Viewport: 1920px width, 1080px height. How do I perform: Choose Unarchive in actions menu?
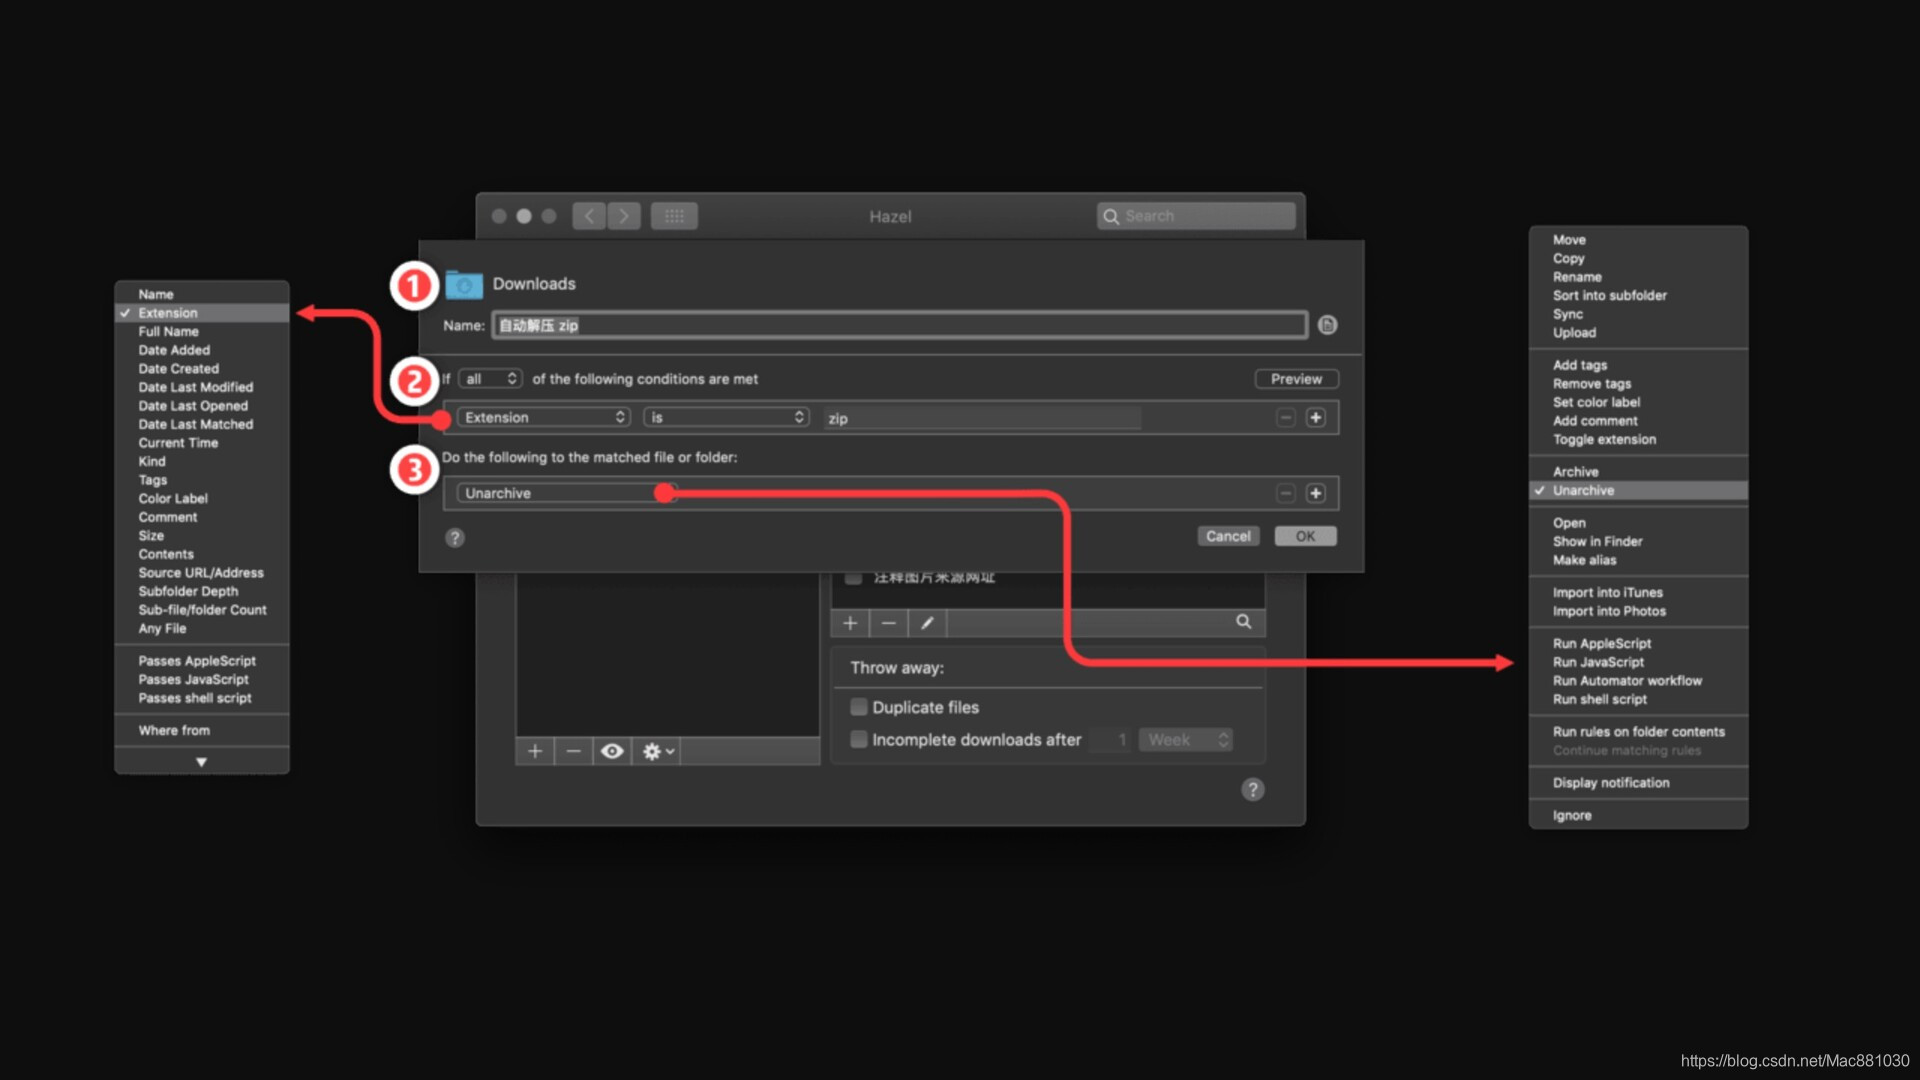coord(1638,491)
